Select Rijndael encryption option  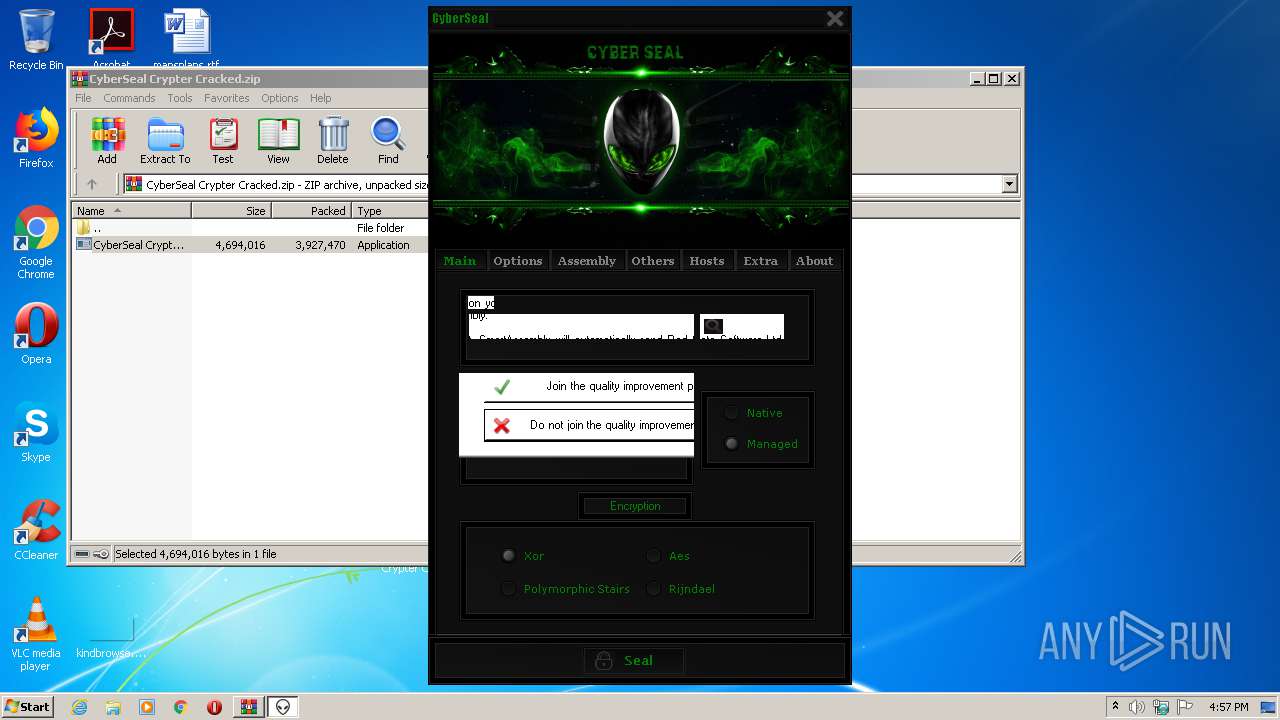pyautogui.click(x=653, y=589)
